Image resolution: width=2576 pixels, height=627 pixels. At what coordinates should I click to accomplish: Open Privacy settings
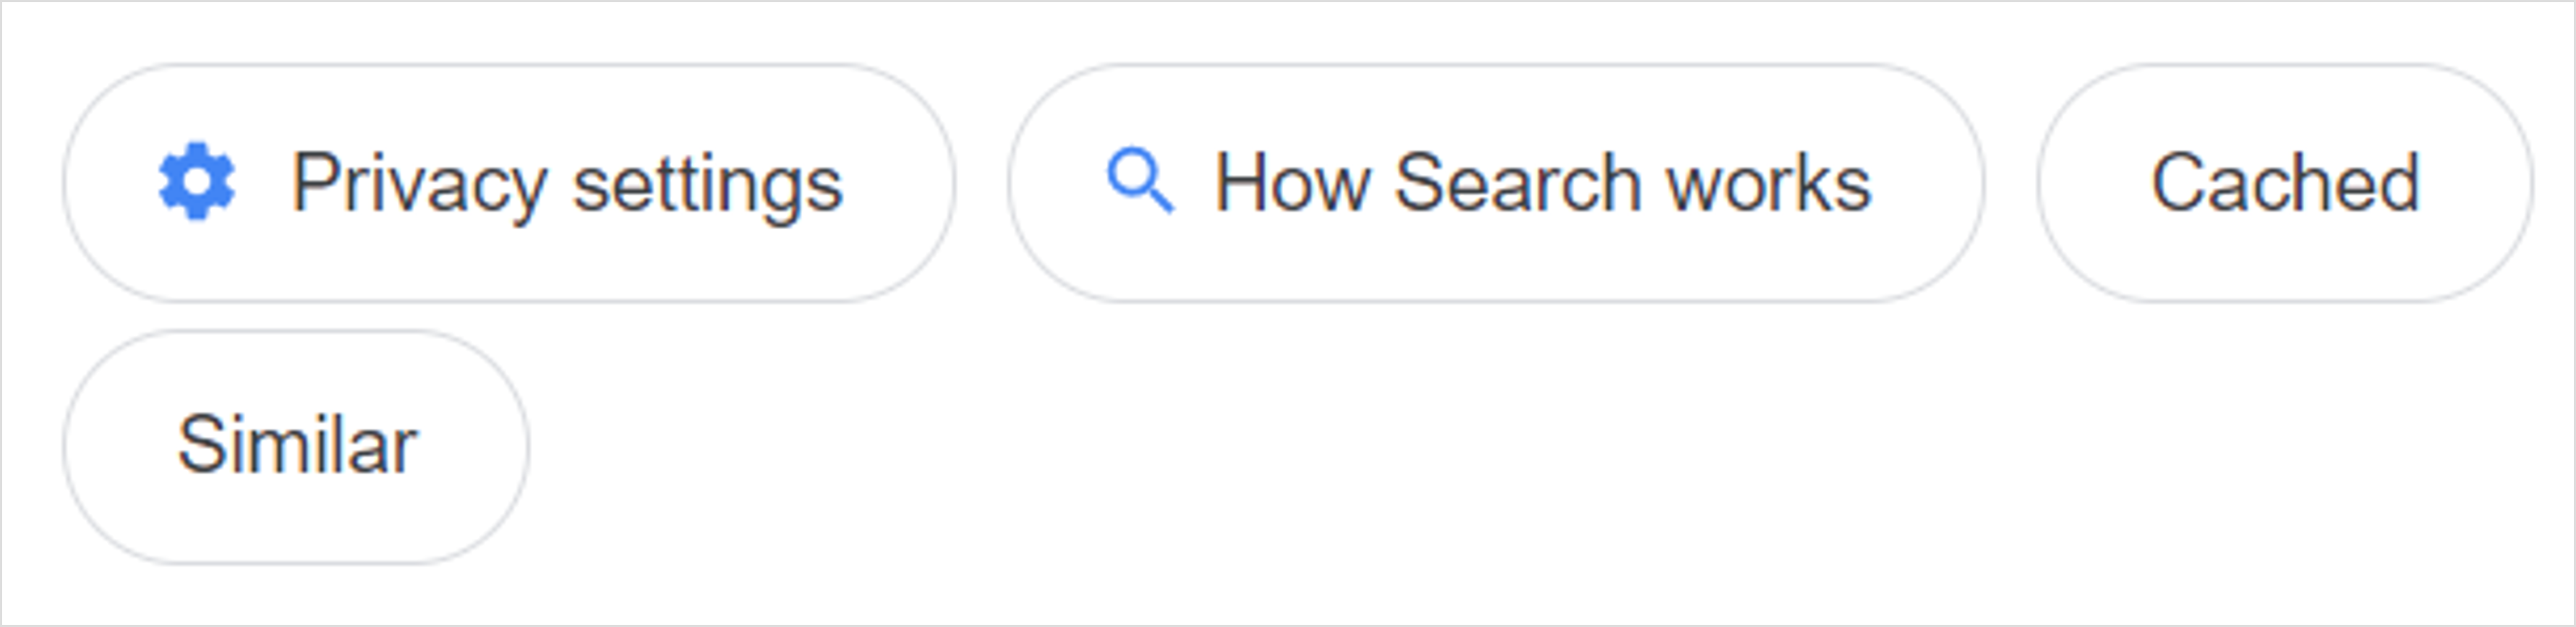click(509, 183)
